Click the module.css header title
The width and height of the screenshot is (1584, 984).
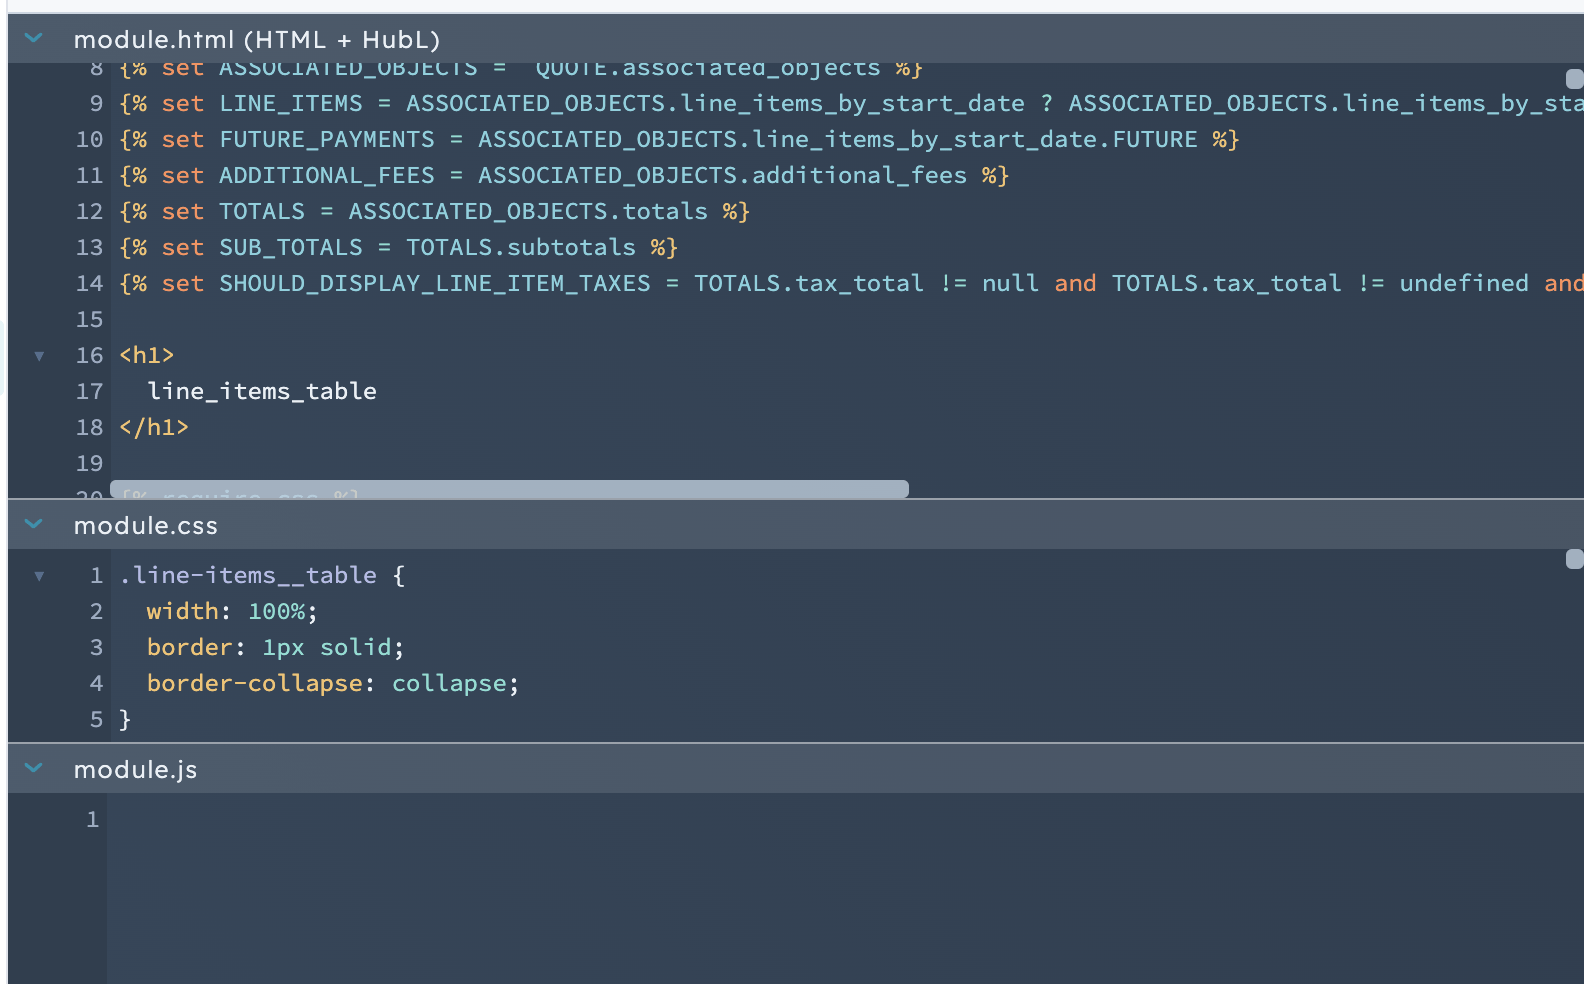pos(146,526)
